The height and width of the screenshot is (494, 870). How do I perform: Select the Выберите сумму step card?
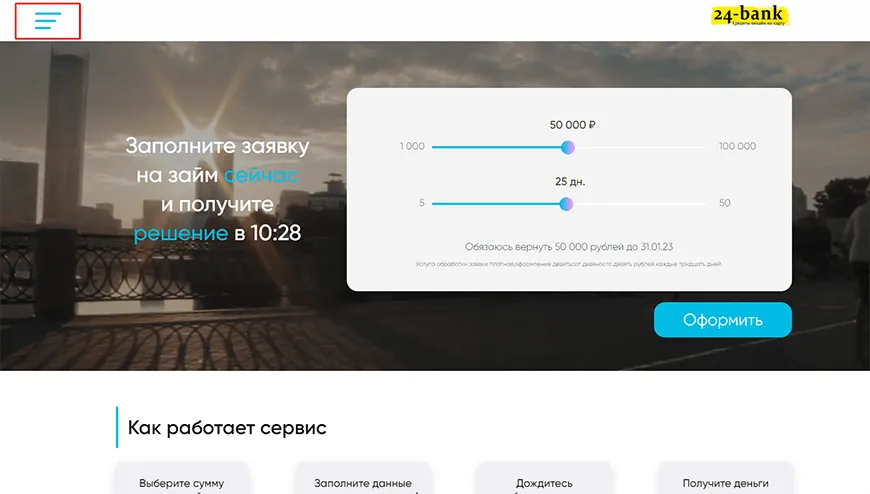click(181, 478)
